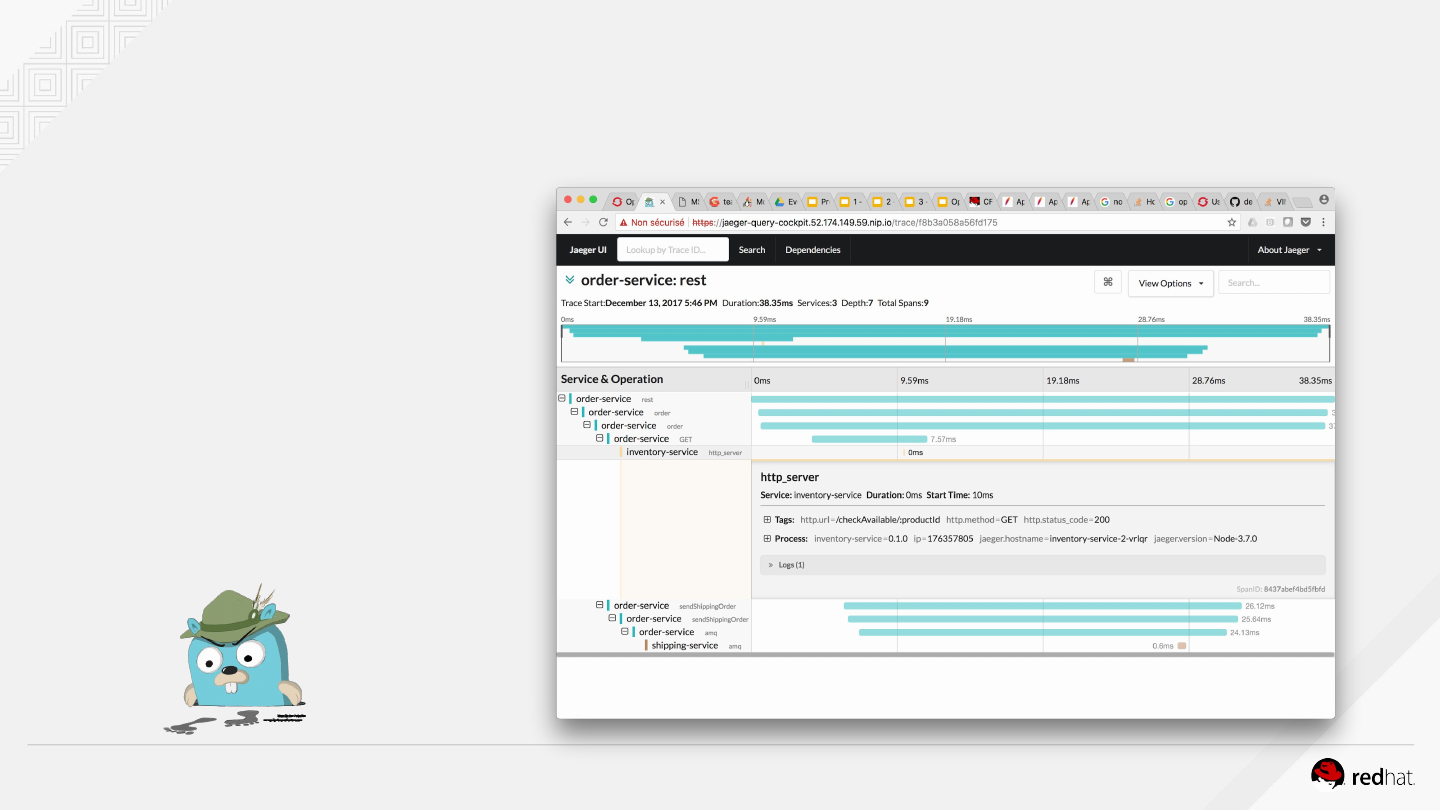Click the GitHub favicon on the 'de' tab
Screen dimensions: 1440x810
point(1234,201)
